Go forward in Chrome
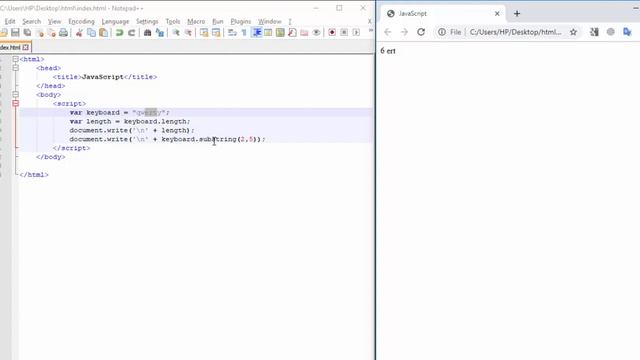Viewport: 640px width, 360px height. tap(404, 32)
